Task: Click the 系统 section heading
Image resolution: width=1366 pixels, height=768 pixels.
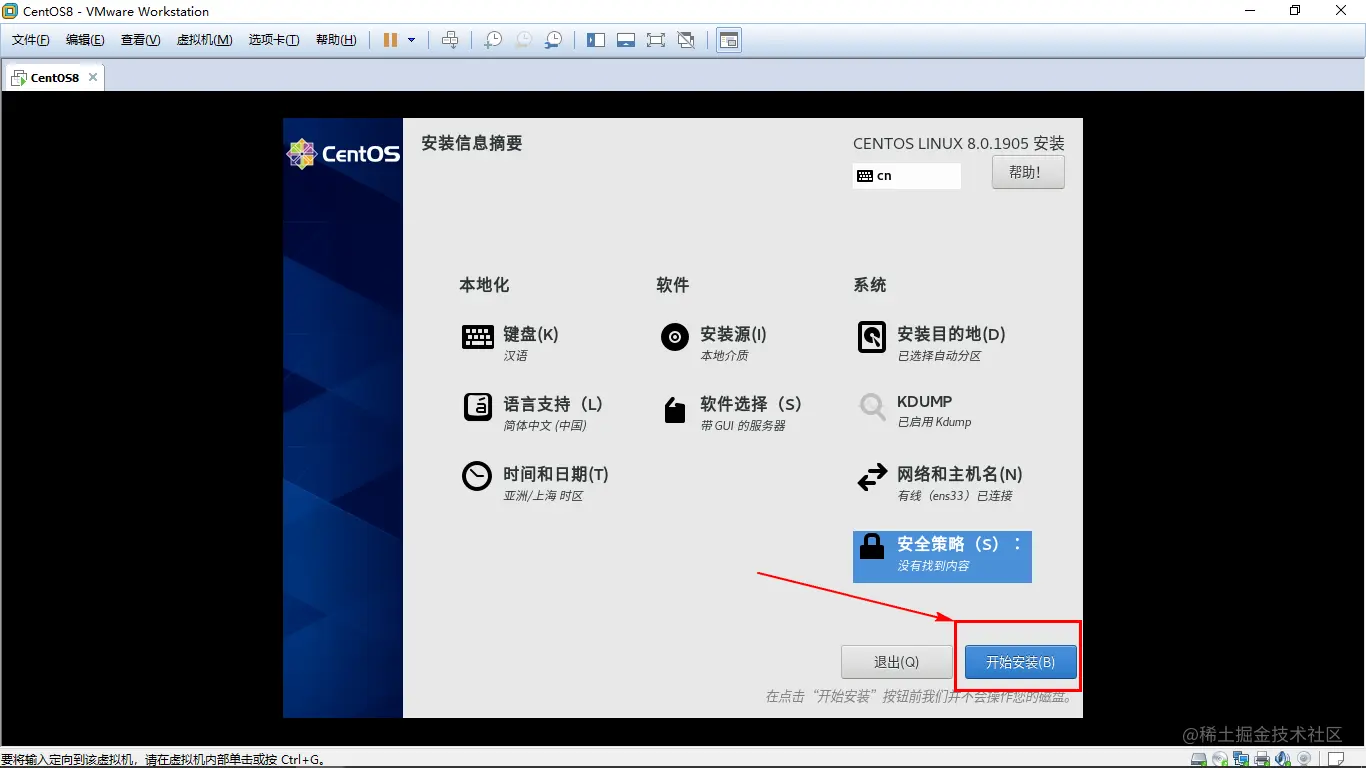Action: pyautogui.click(x=870, y=285)
